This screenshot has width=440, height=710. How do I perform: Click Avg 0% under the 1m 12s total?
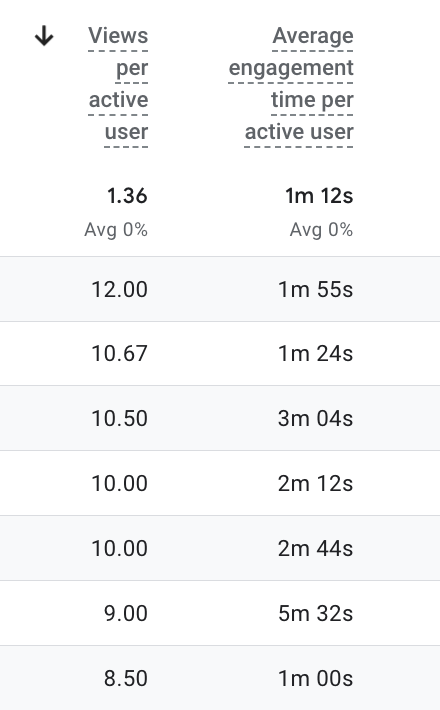(321, 230)
